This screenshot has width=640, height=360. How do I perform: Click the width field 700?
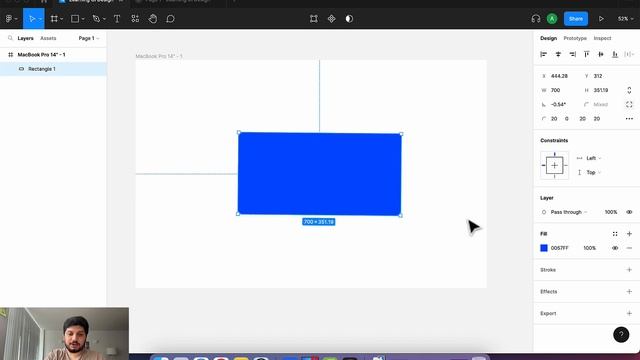(x=556, y=90)
